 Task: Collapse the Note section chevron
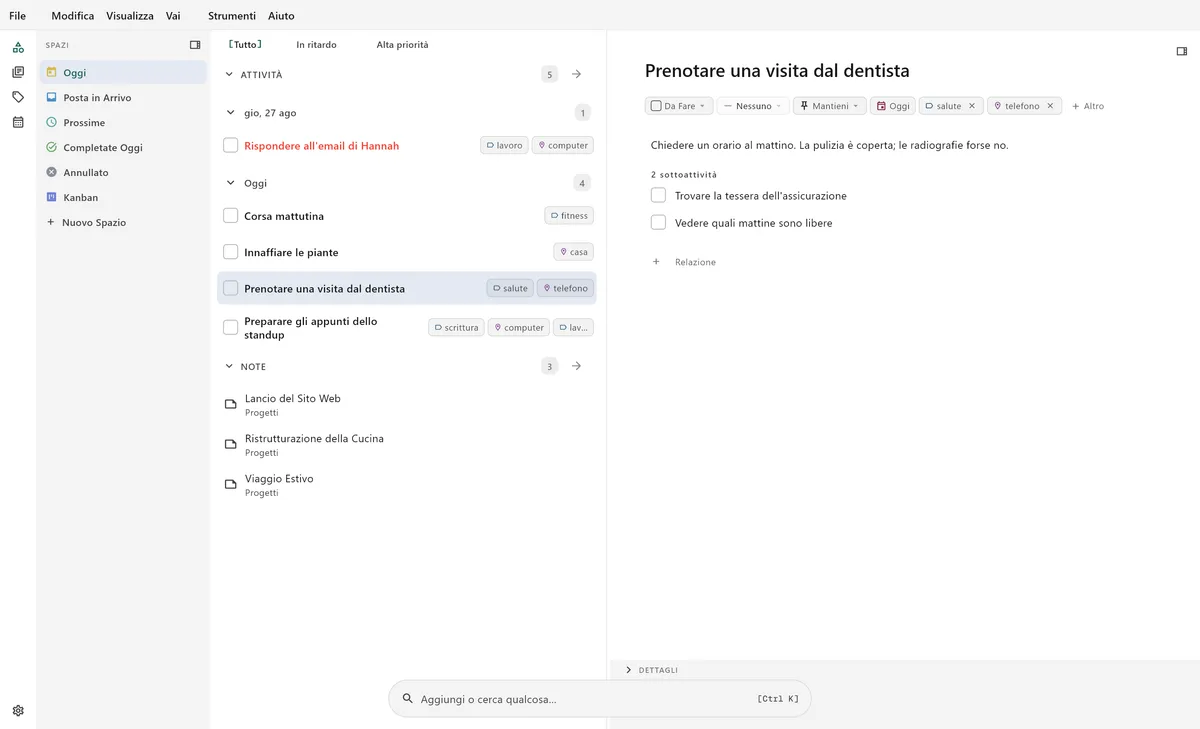(229, 366)
